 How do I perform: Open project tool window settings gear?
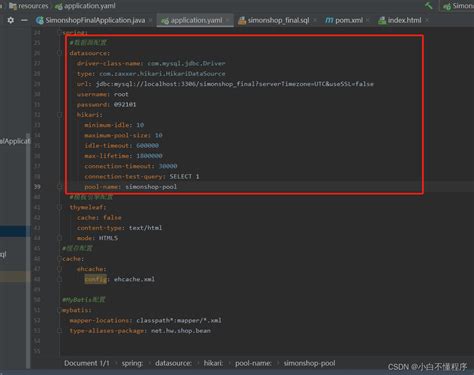[x=11, y=20]
